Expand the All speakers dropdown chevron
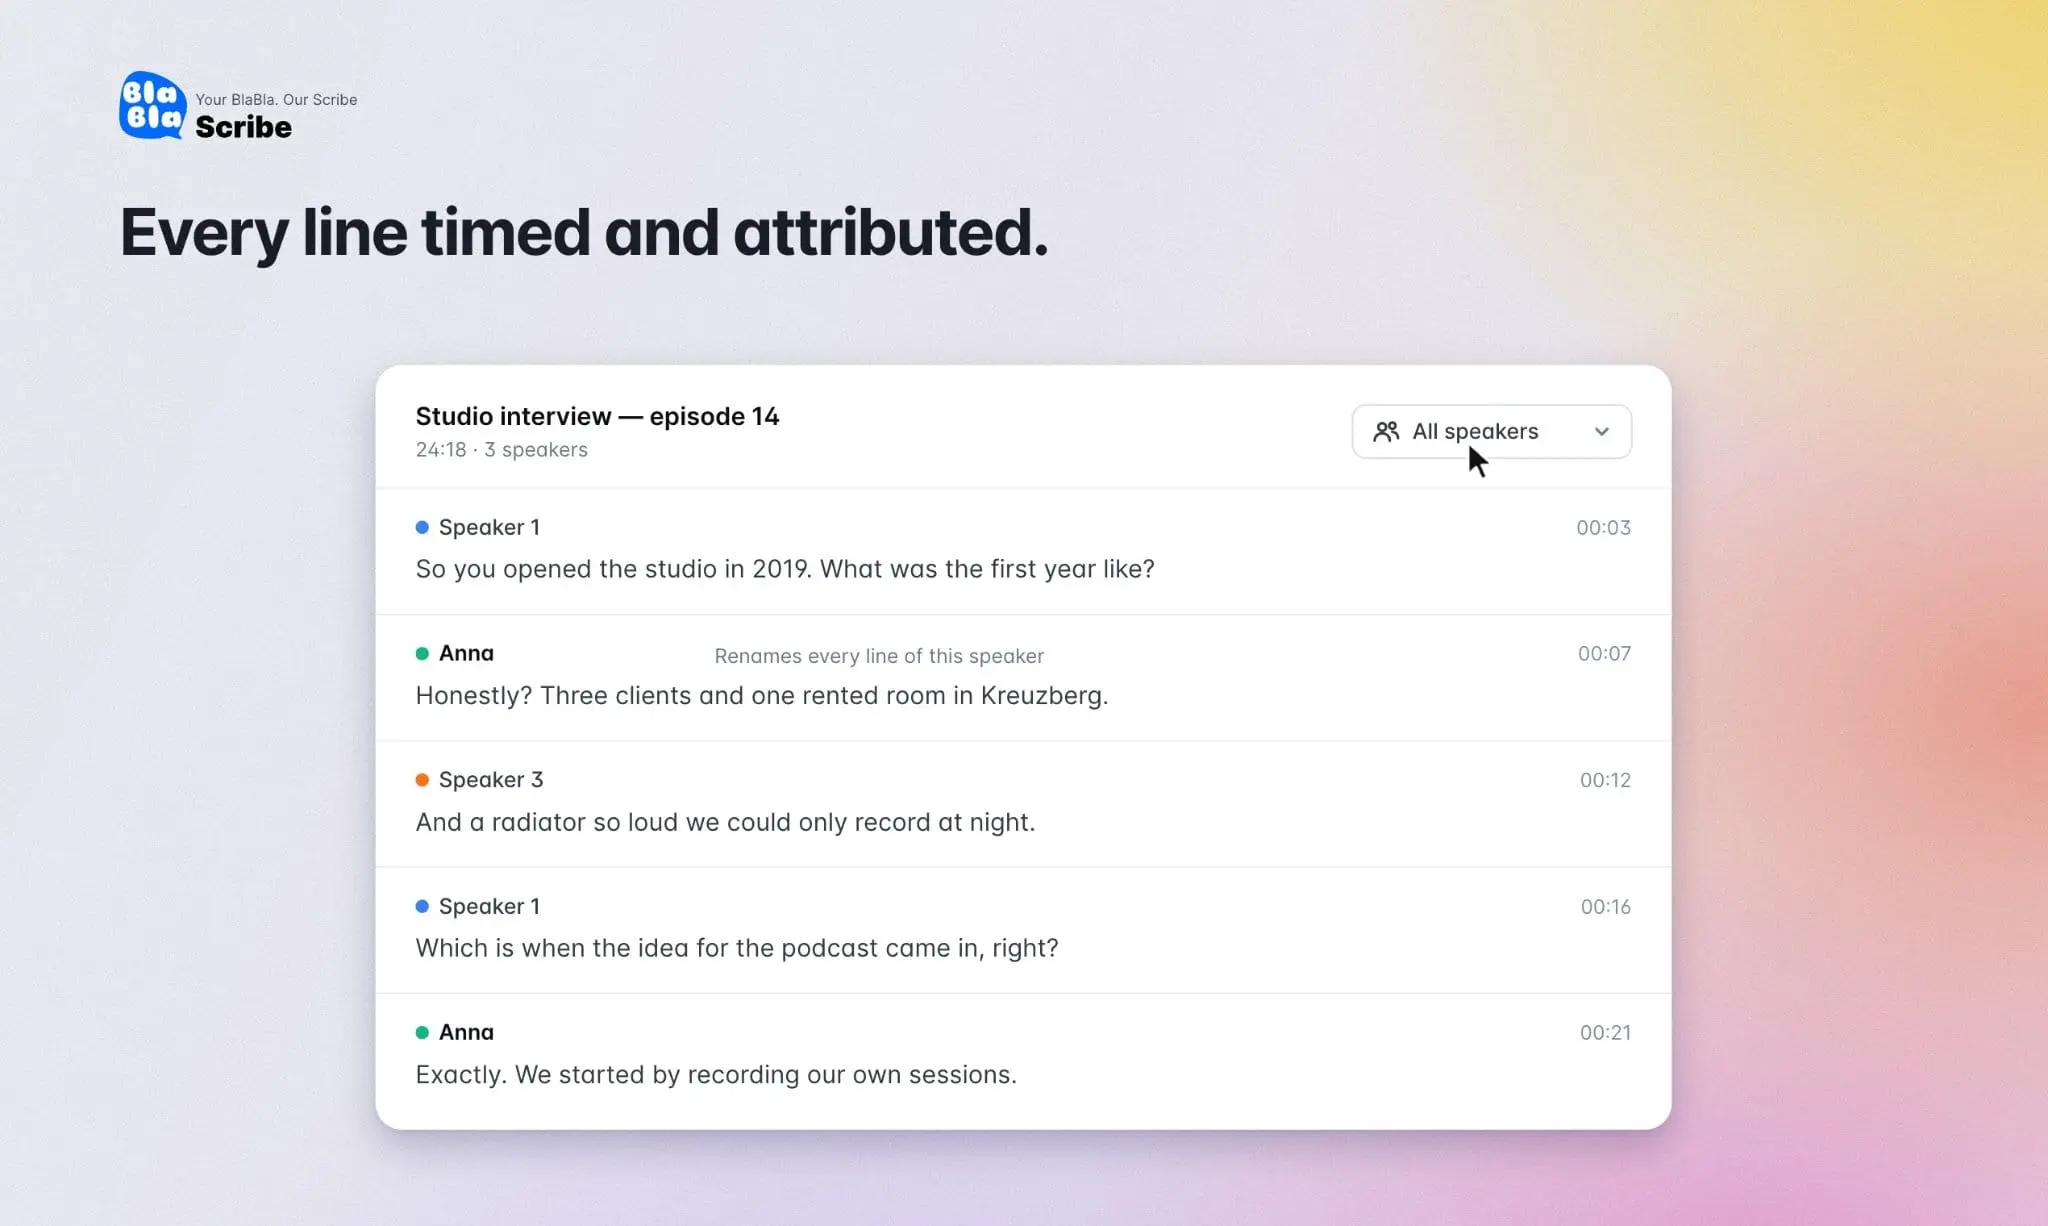This screenshot has height=1226, width=2048. click(1602, 432)
